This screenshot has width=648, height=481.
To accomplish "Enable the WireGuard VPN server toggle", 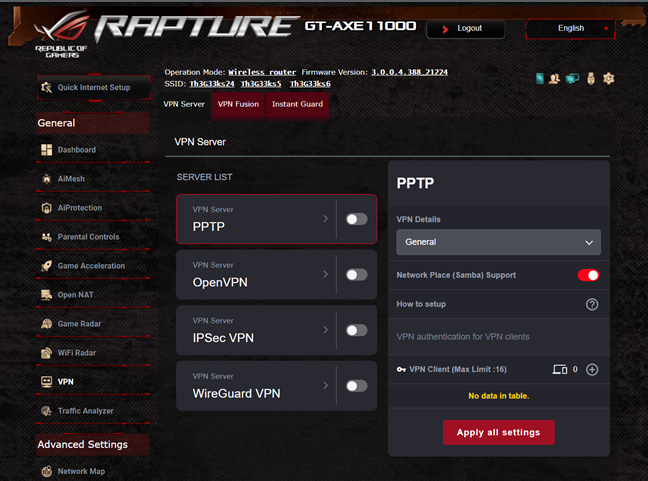I will 357,386.
